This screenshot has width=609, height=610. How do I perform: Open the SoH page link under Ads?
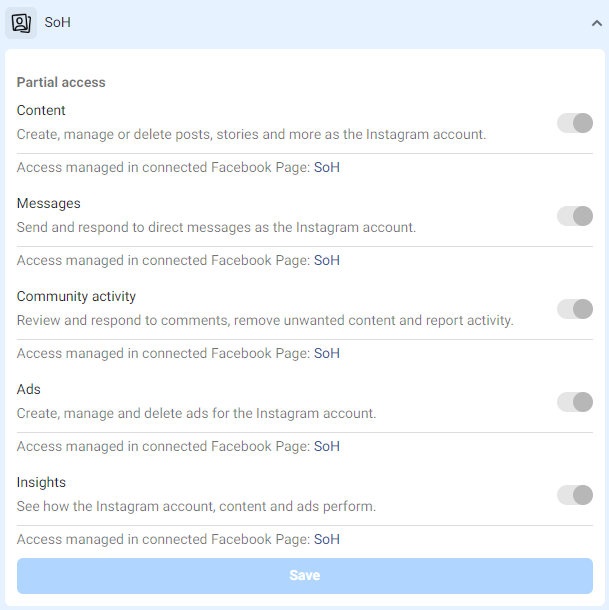327,446
